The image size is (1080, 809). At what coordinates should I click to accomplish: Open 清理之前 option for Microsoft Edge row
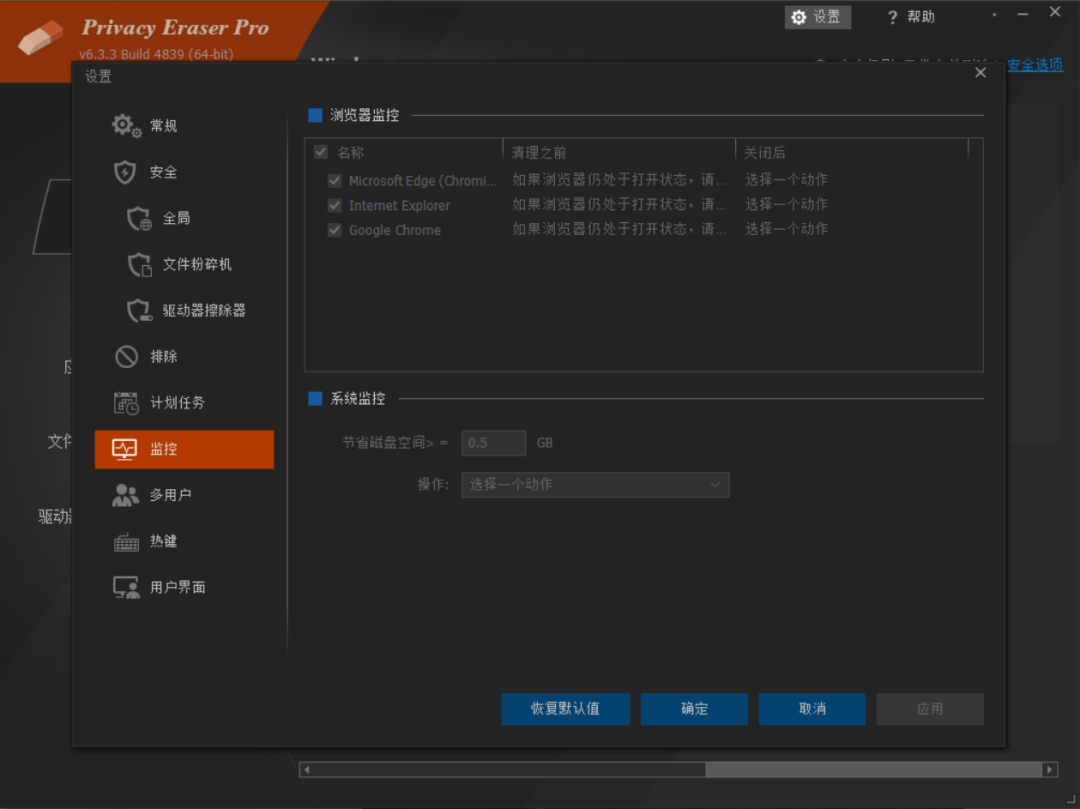[x=619, y=180]
